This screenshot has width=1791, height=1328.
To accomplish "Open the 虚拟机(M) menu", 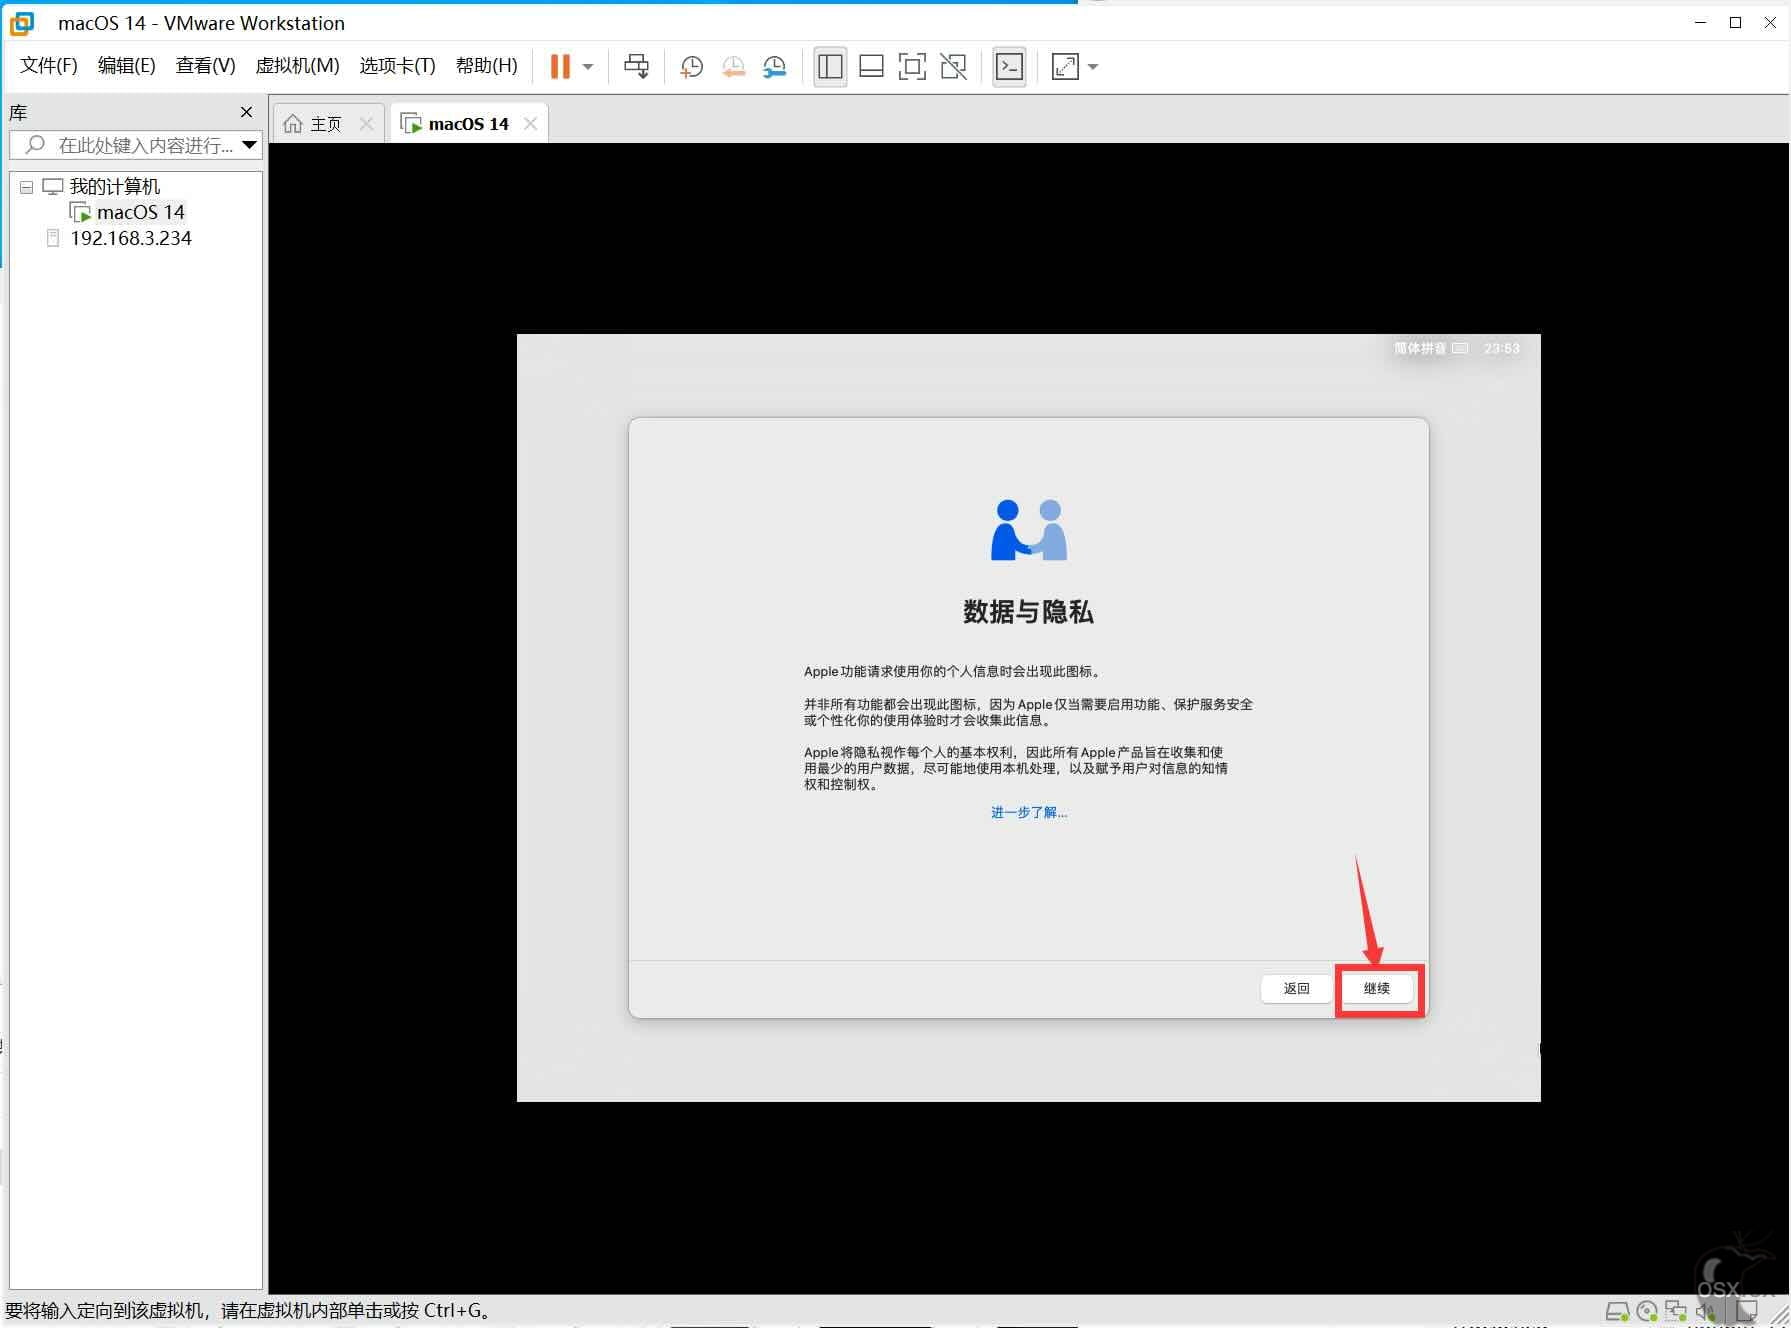I will pos(297,66).
